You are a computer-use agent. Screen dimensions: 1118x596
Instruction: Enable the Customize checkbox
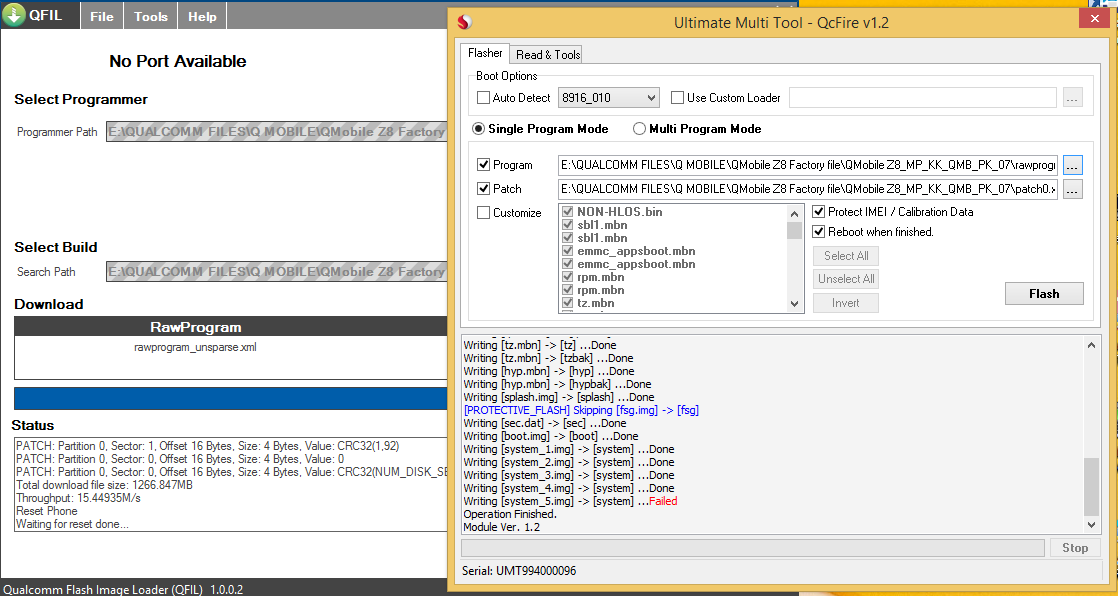point(483,212)
